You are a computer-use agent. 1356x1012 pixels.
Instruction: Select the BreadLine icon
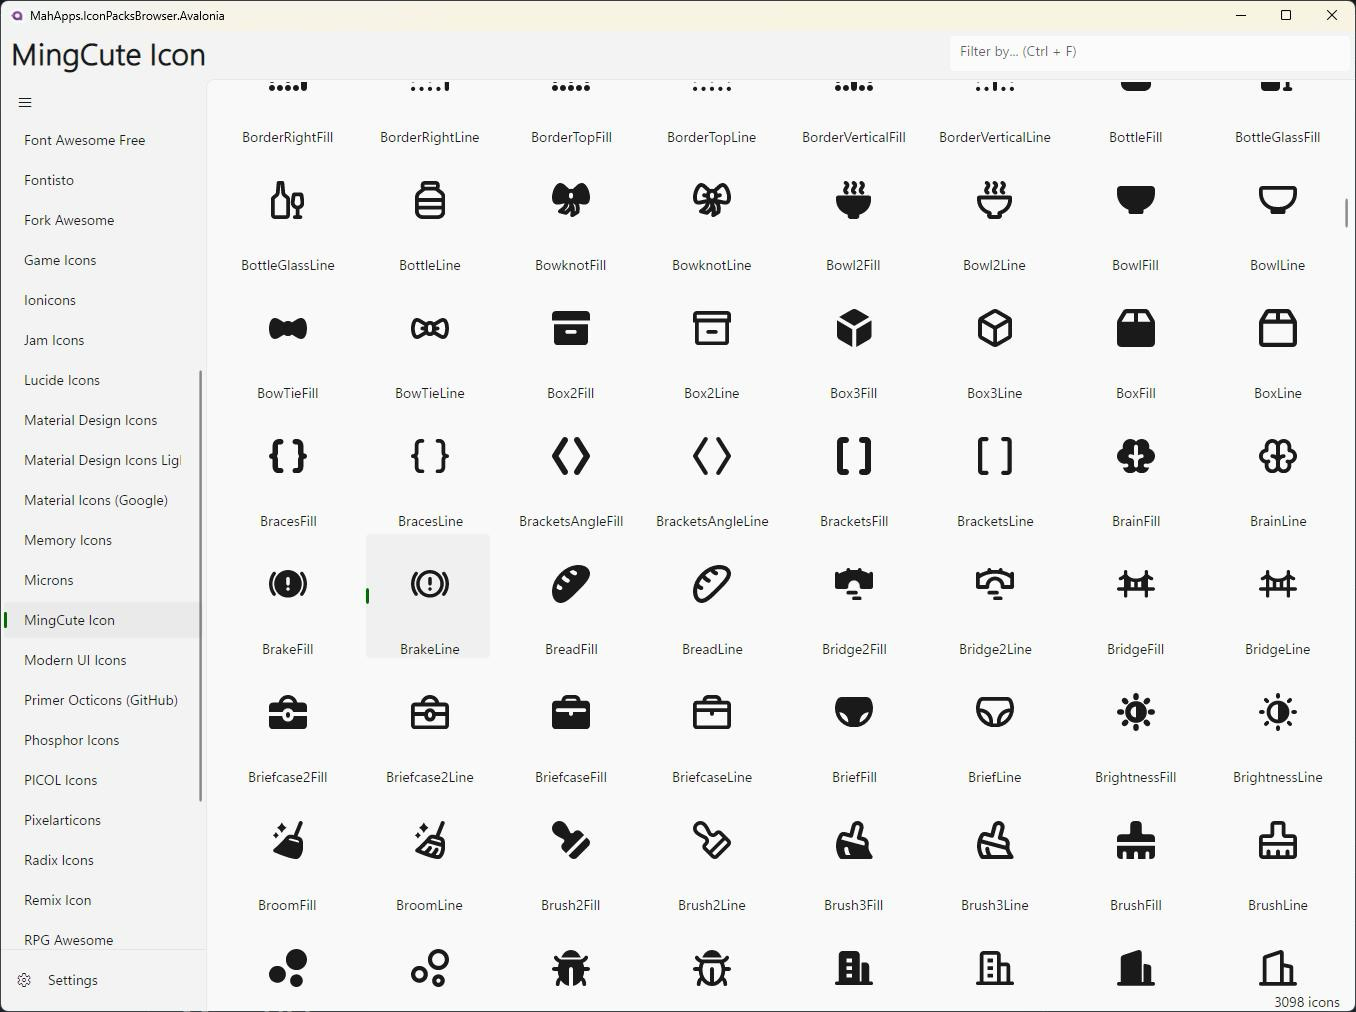[x=712, y=584]
